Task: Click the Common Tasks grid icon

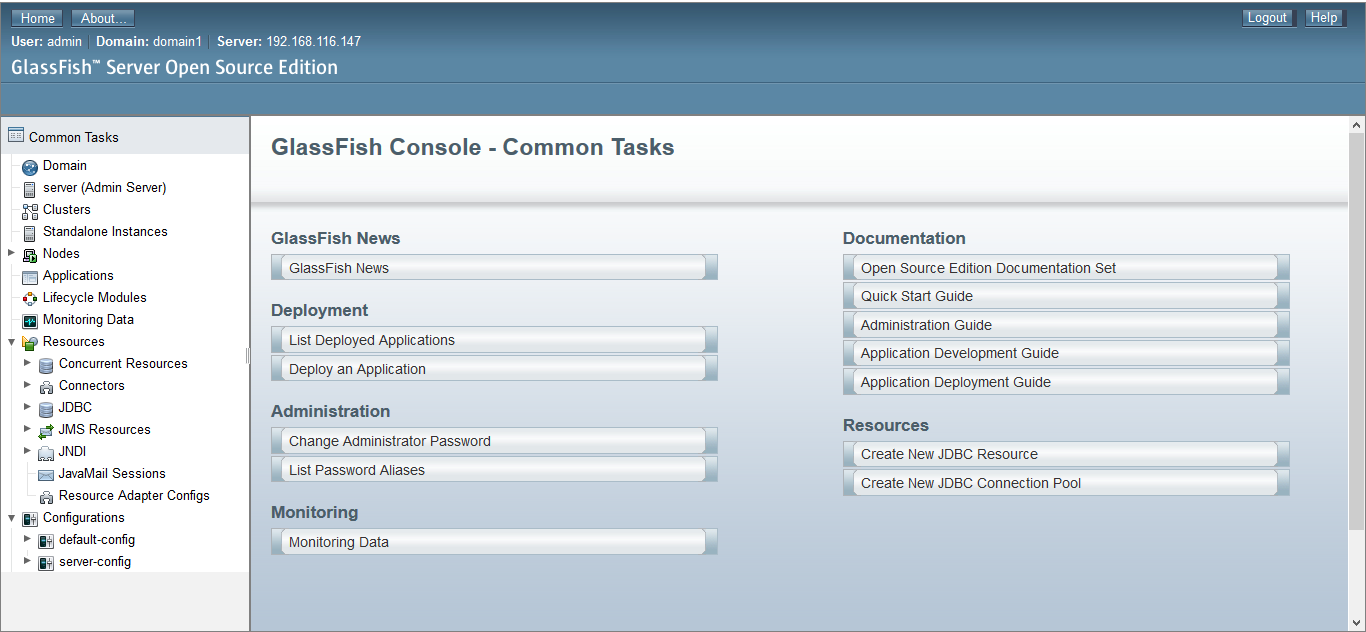Action: click(x=16, y=136)
